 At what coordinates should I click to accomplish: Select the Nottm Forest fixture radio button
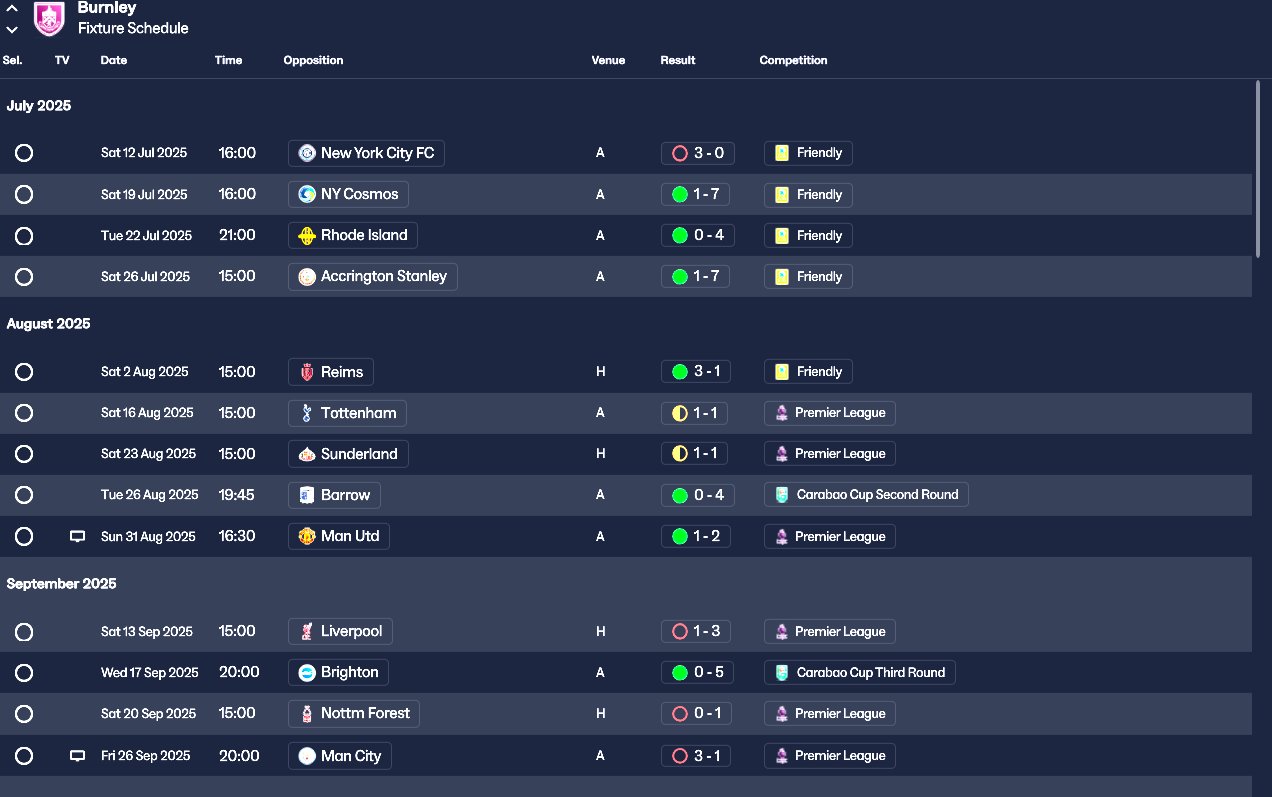pyautogui.click(x=24, y=714)
